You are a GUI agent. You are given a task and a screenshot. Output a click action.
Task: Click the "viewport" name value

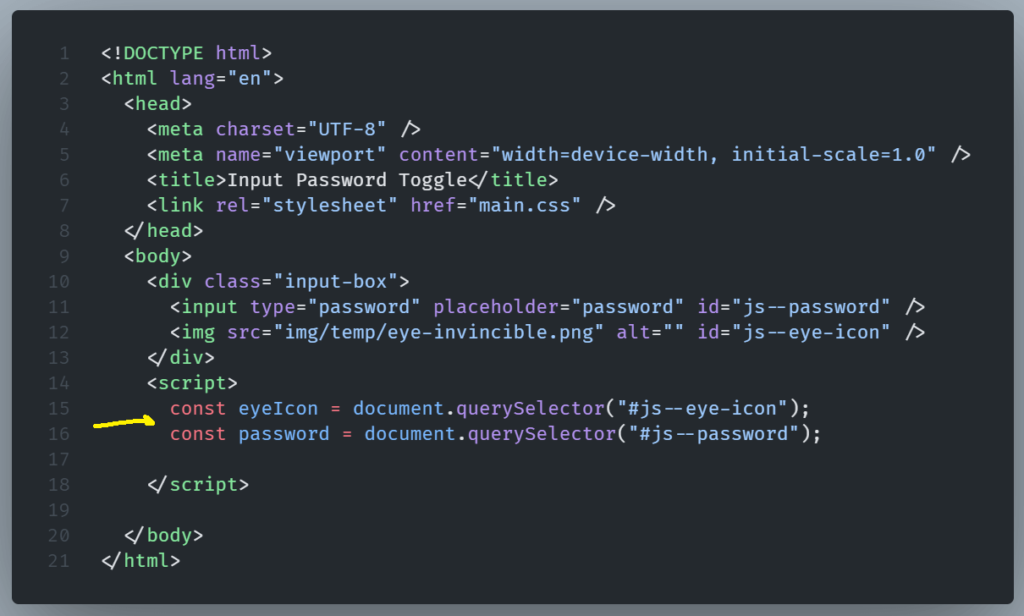click(x=336, y=155)
